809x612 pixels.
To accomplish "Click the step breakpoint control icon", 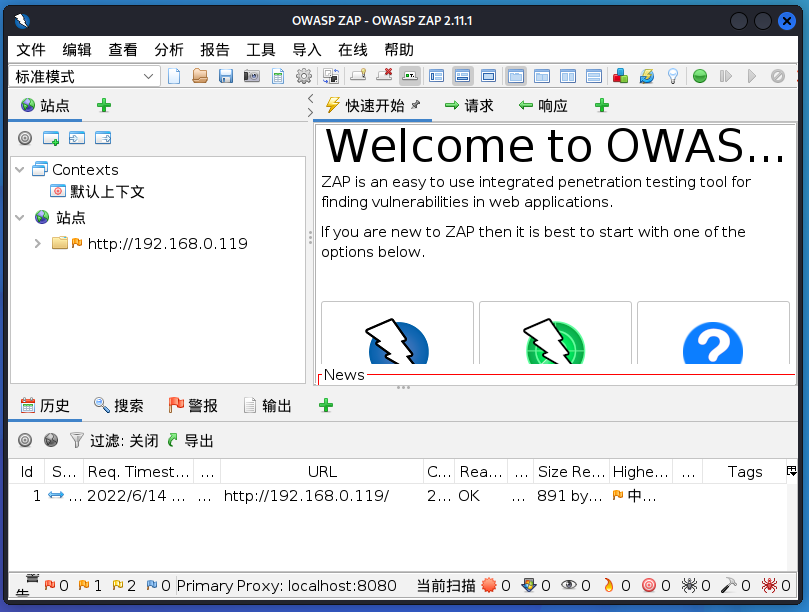I will coord(726,76).
